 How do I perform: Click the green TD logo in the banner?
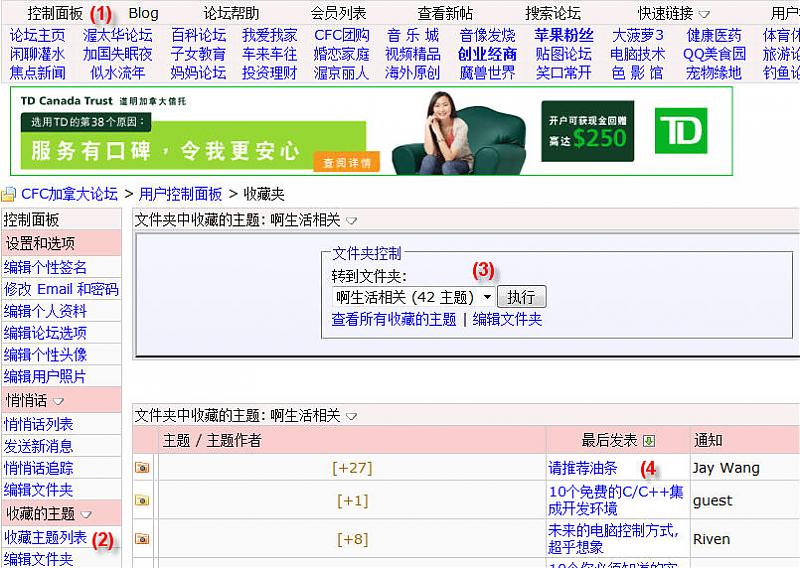tap(681, 131)
